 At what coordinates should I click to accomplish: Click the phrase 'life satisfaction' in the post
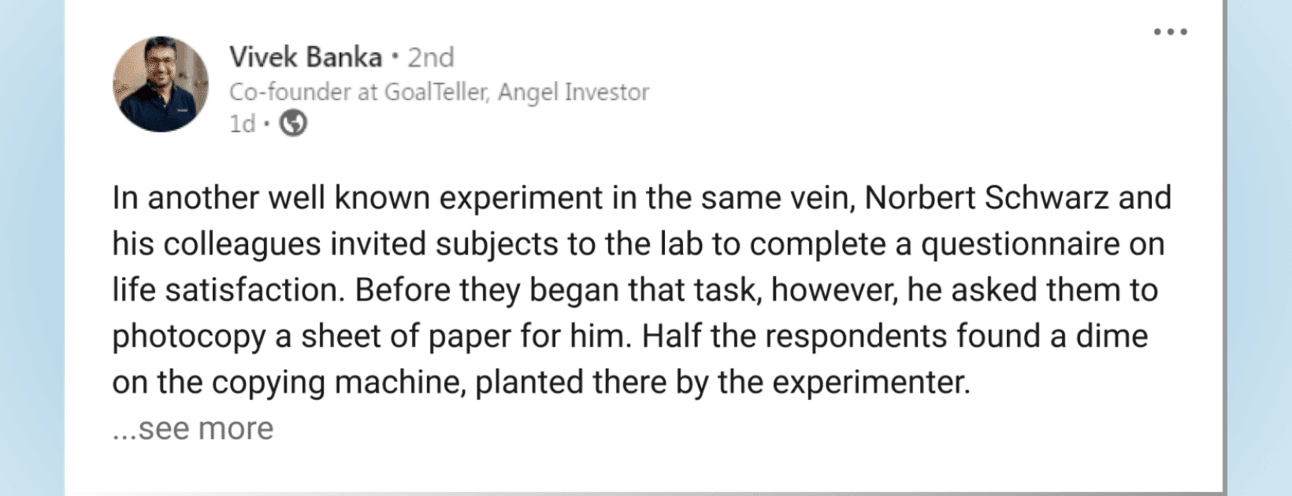click(227, 290)
